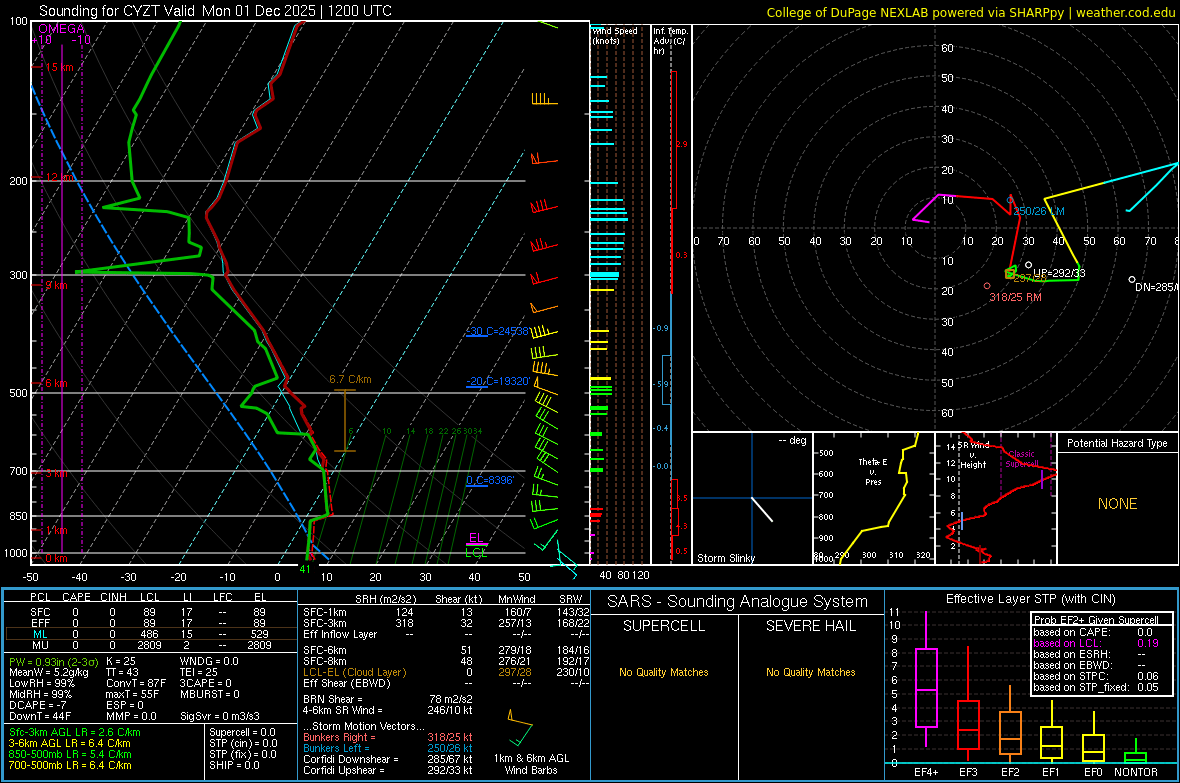Click the 'Corfidi Upshear =' line
This screenshot has height=783, width=1180.
388,771
